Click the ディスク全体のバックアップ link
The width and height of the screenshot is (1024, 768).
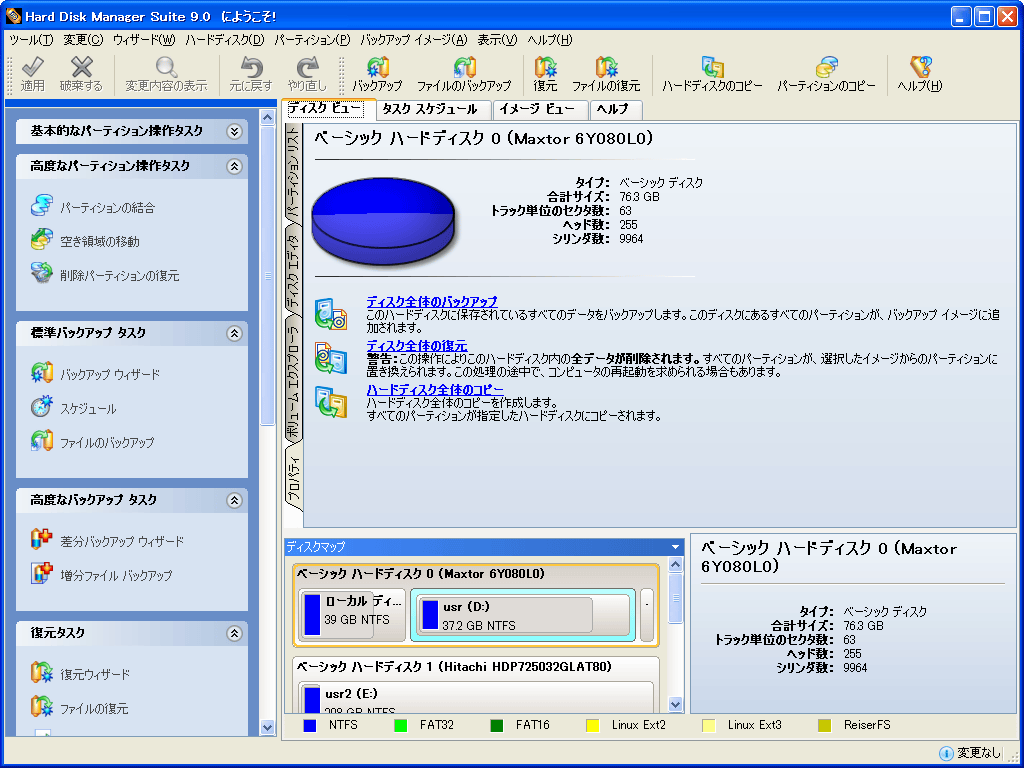pyautogui.click(x=432, y=302)
